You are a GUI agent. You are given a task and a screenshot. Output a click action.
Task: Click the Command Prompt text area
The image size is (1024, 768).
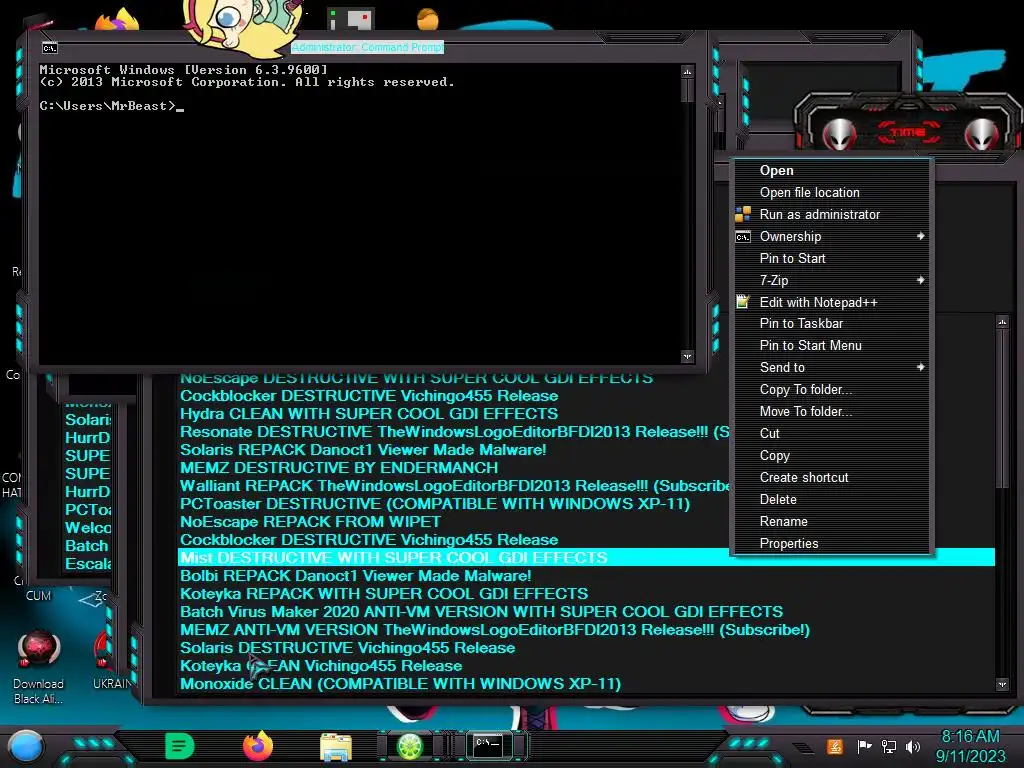(359, 214)
